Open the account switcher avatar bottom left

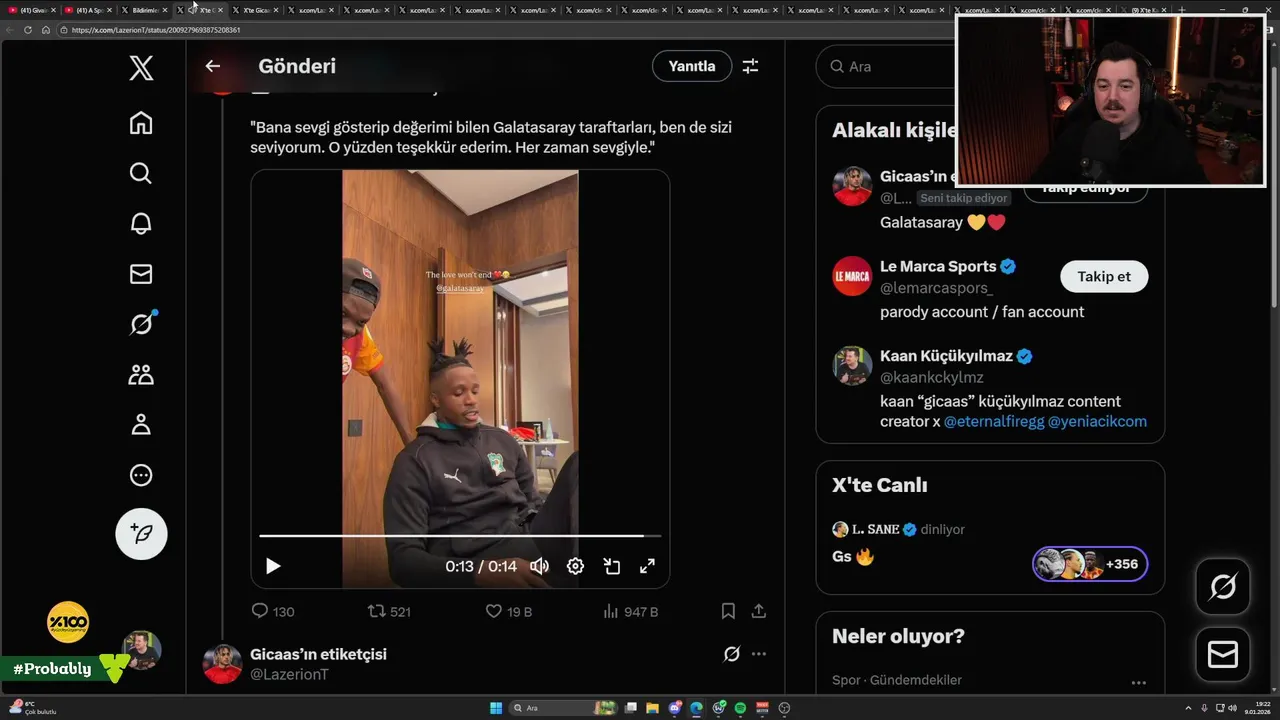[141, 650]
